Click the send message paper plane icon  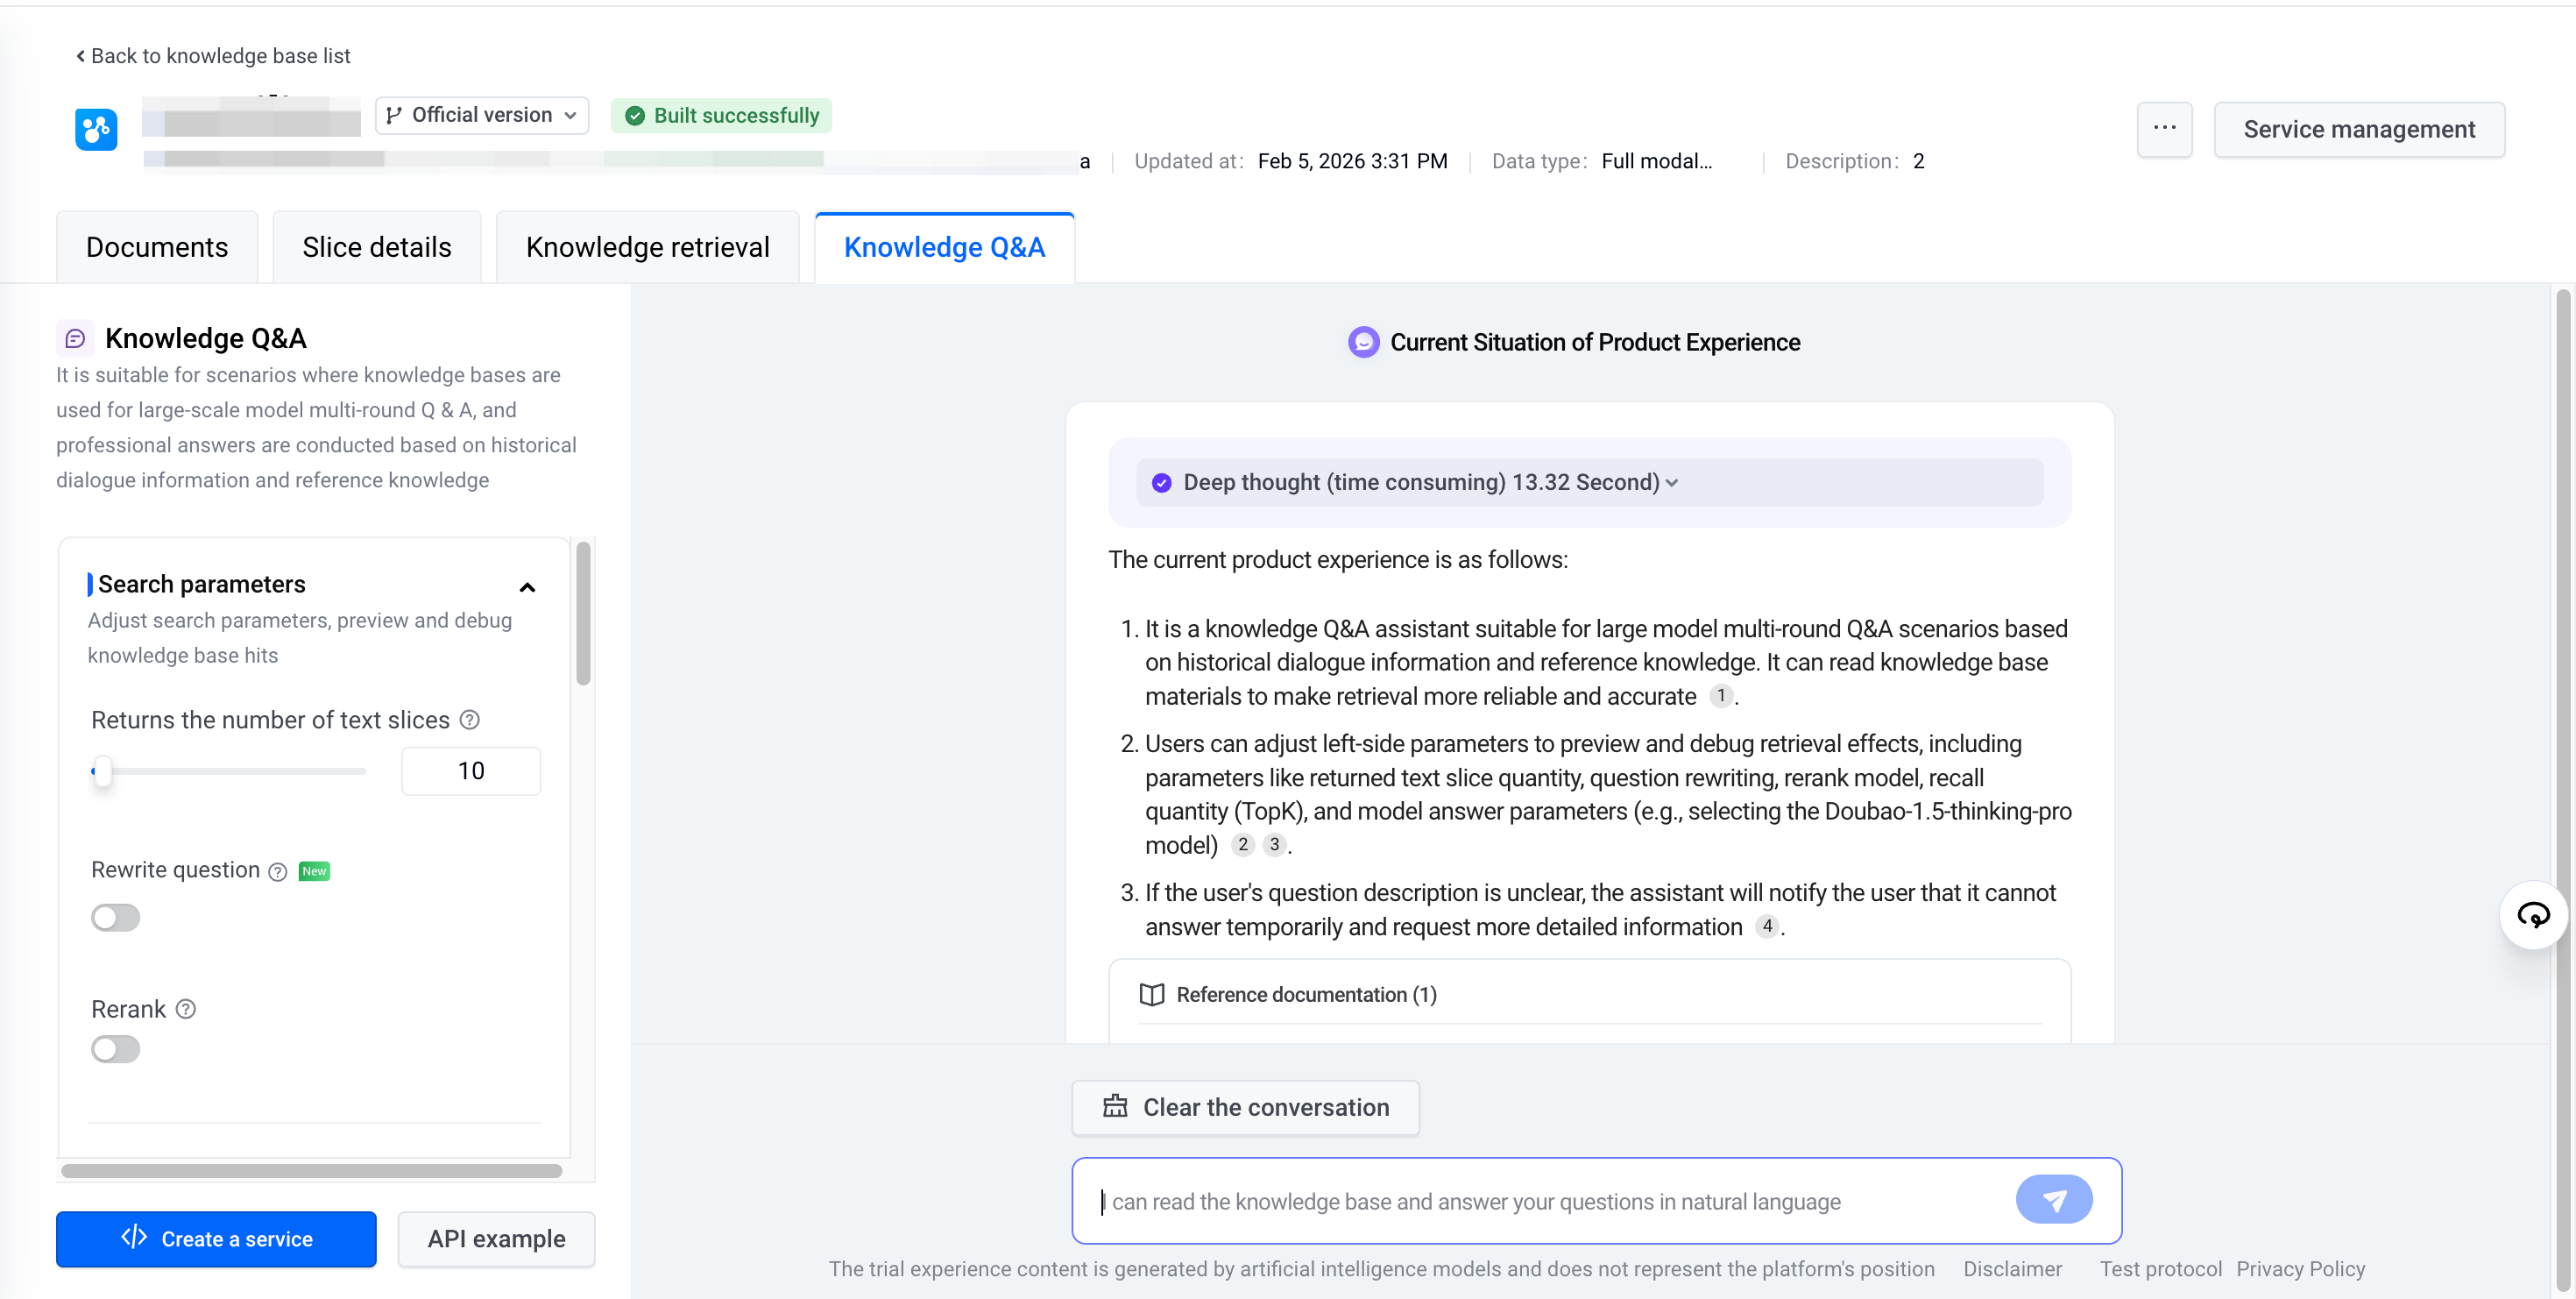[x=2053, y=1199]
